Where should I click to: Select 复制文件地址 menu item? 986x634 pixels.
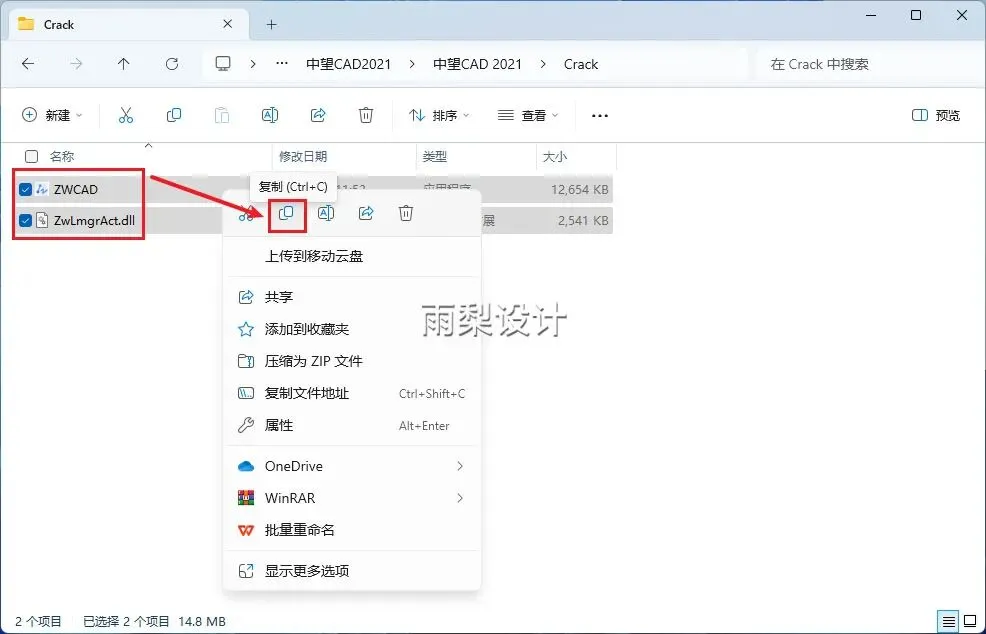tap(352, 393)
